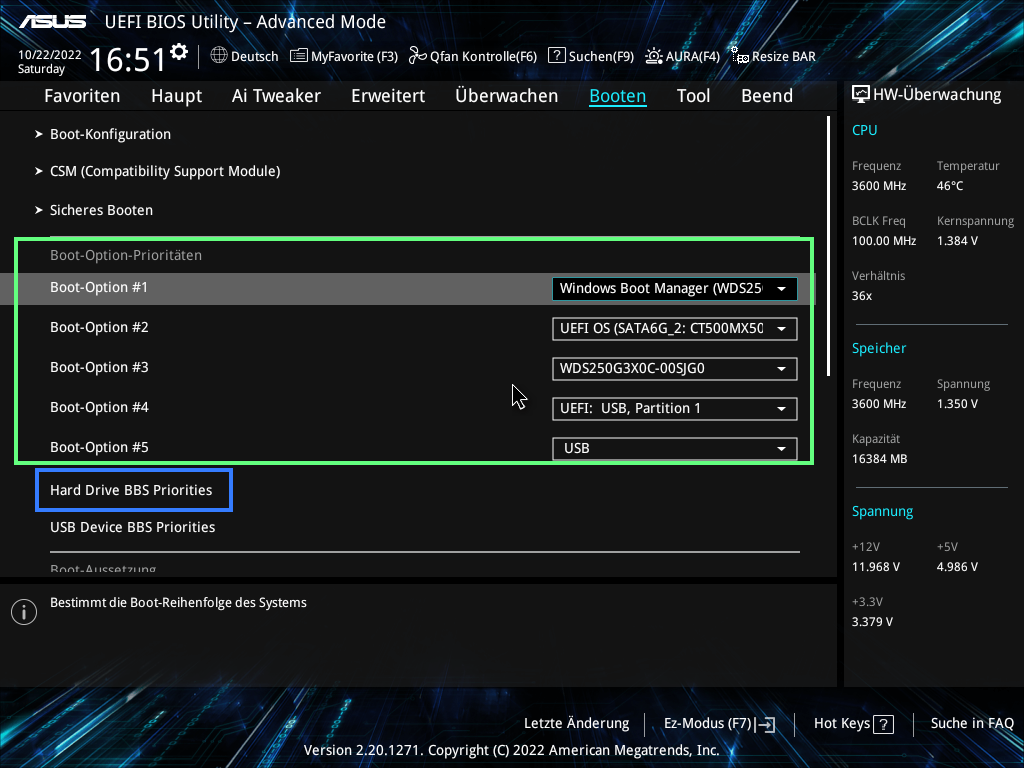Click the AURA light icon
This screenshot has width=1024, height=768.
[x=654, y=56]
